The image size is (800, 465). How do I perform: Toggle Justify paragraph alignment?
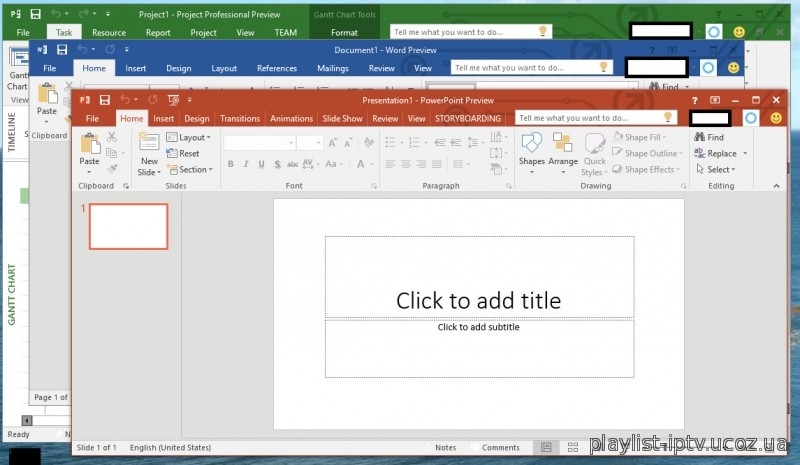pos(437,164)
